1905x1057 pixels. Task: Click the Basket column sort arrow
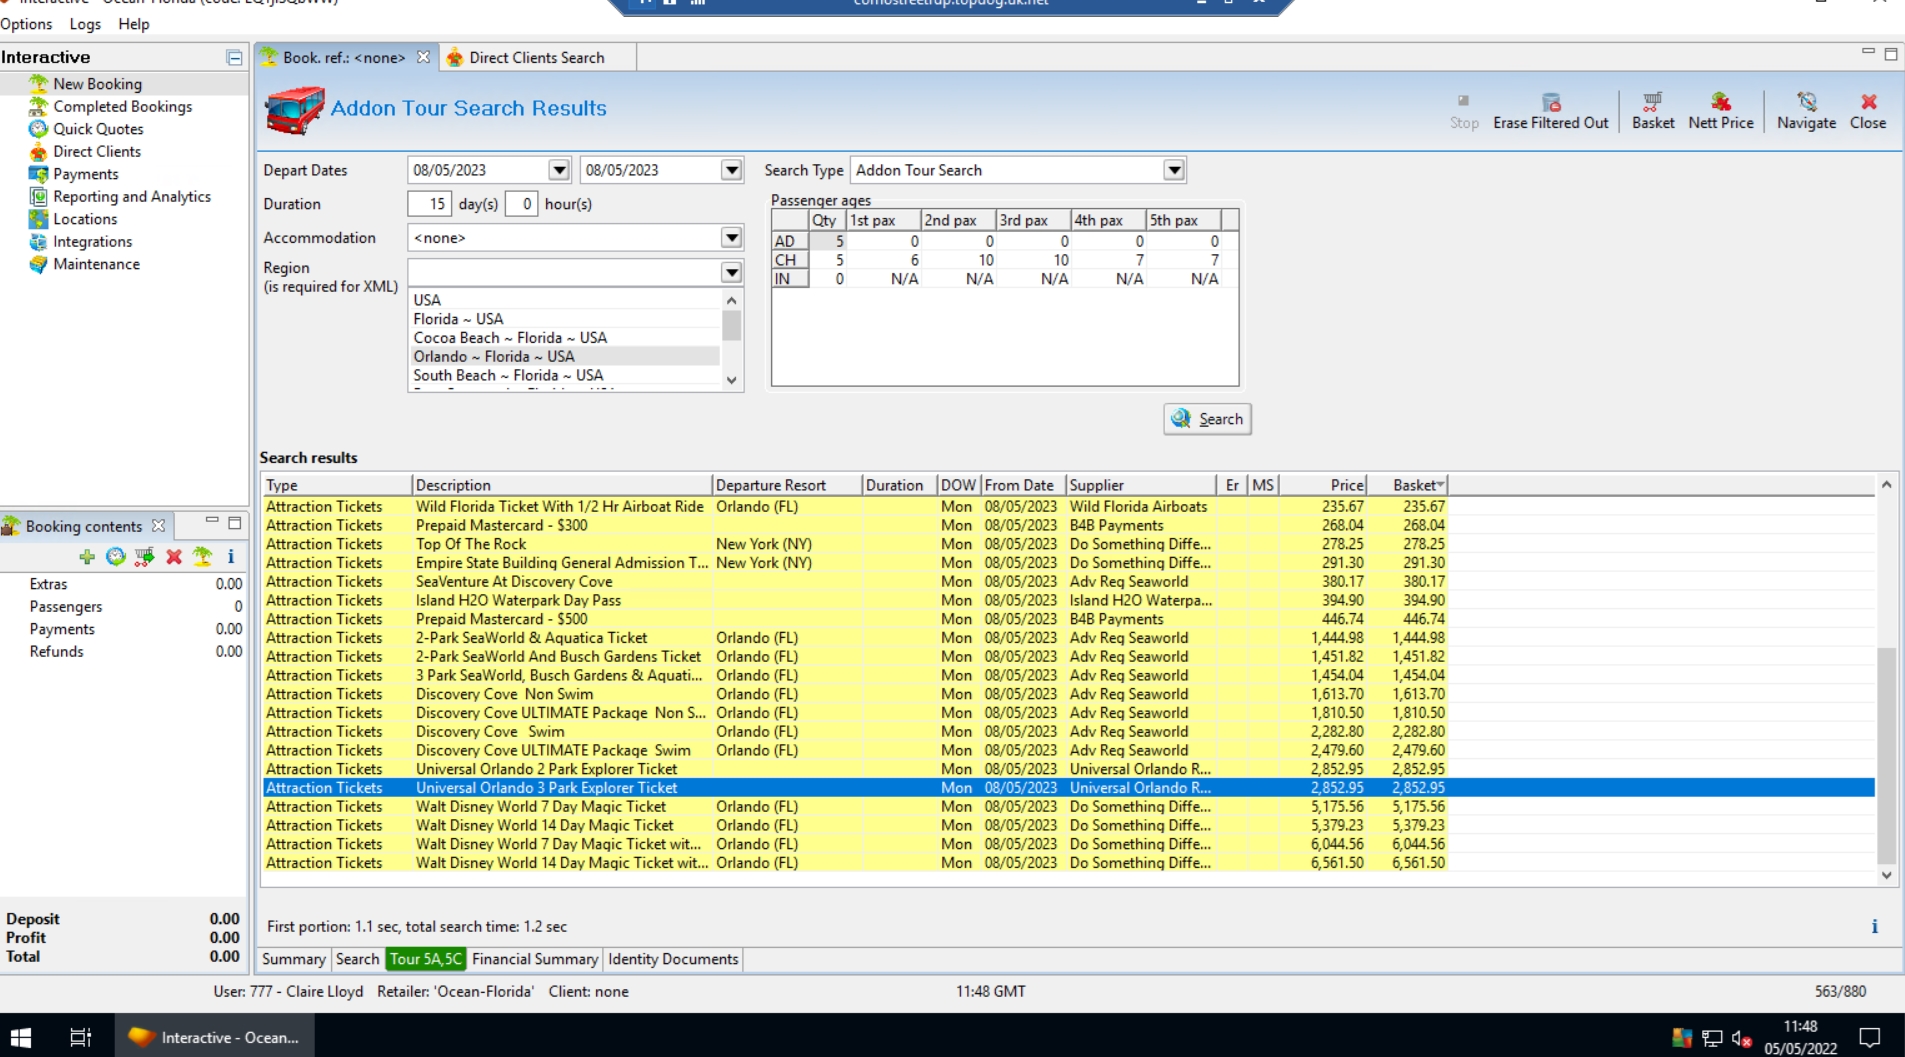(1440, 485)
